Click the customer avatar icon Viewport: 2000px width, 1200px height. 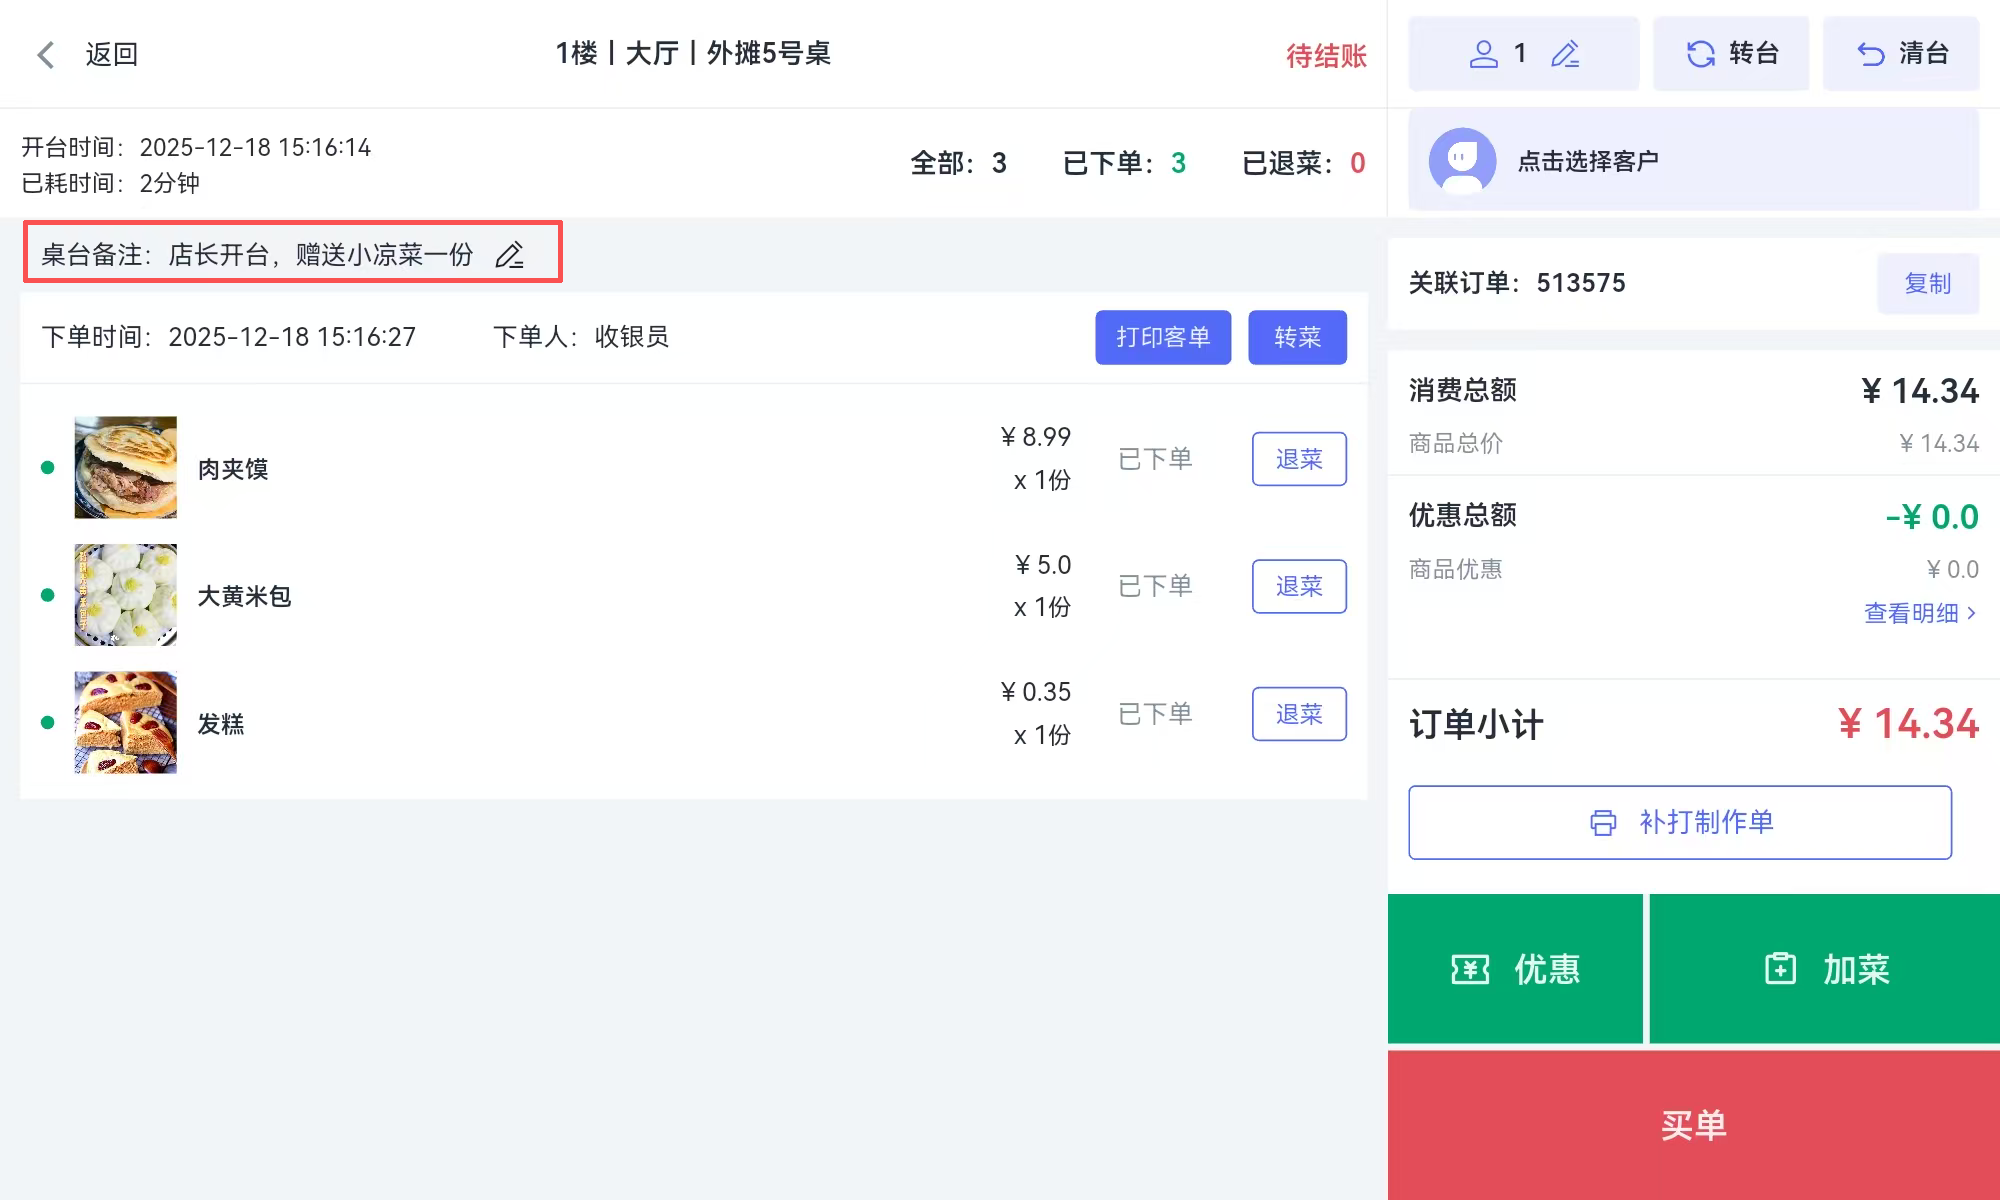[1462, 161]
